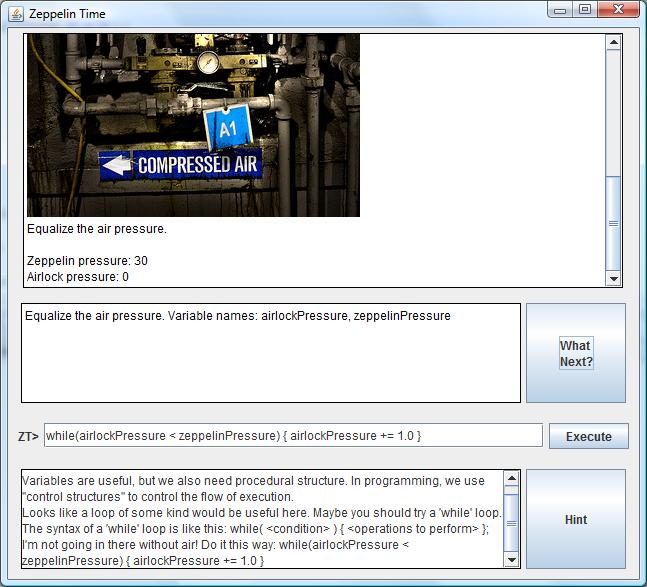This screenshot has width=647, height=587.
Task: Focus the ZT> command input field
Action: (293, 436)
